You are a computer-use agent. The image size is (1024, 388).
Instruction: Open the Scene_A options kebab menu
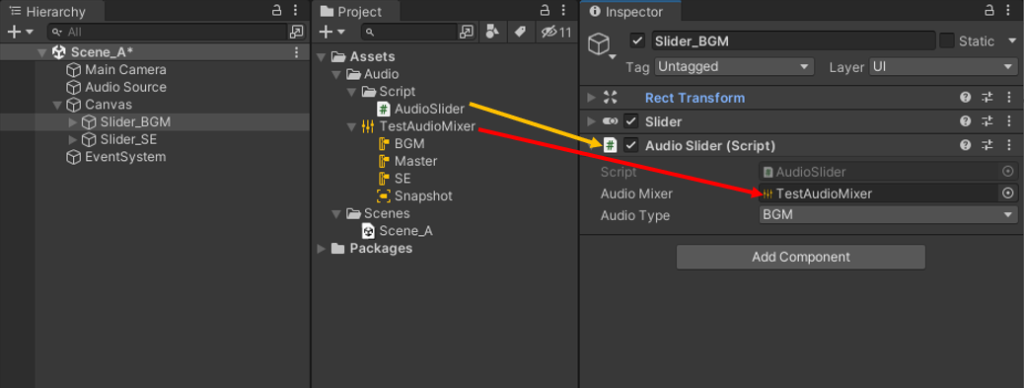pyautogui.click(x=296, y=52)
